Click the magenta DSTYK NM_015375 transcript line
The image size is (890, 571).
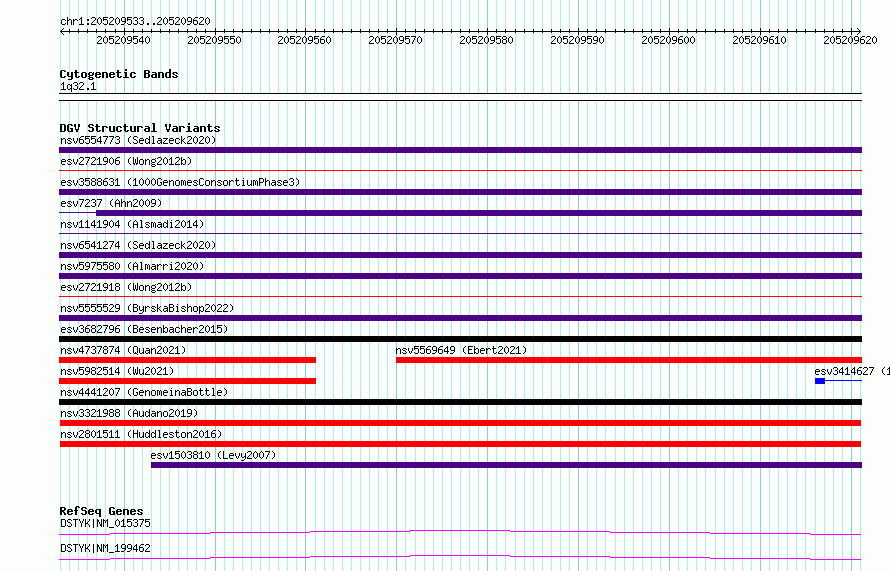pyautogui.click(x=460, y=532)
